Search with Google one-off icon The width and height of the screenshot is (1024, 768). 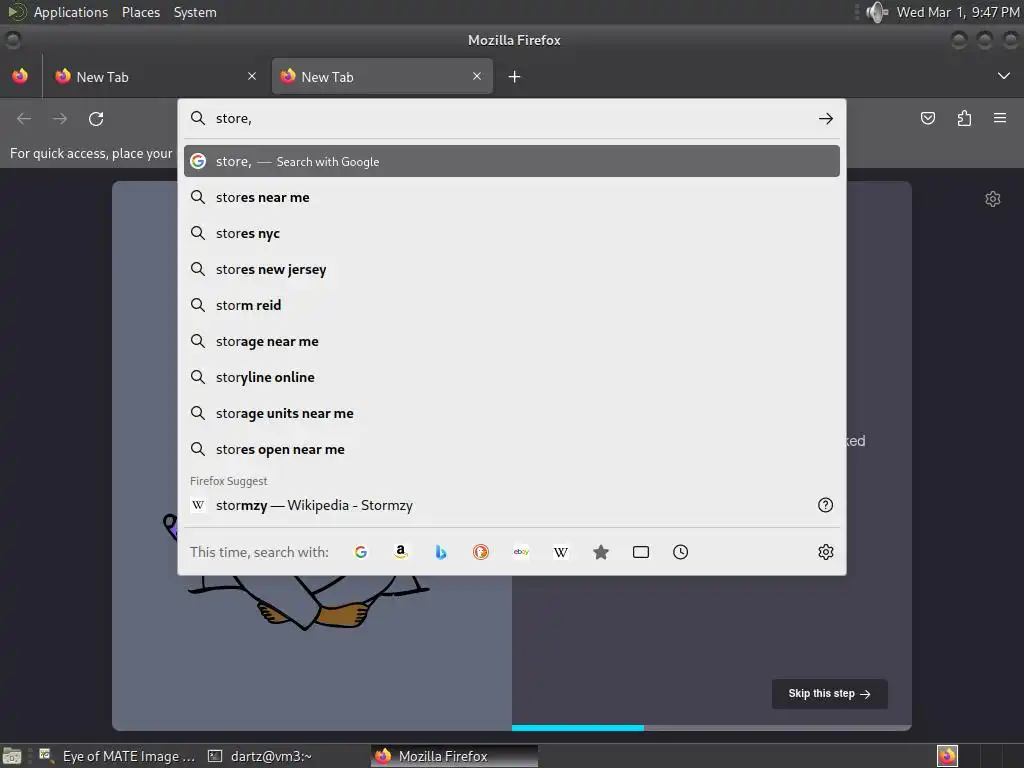(x=360, y=552)
